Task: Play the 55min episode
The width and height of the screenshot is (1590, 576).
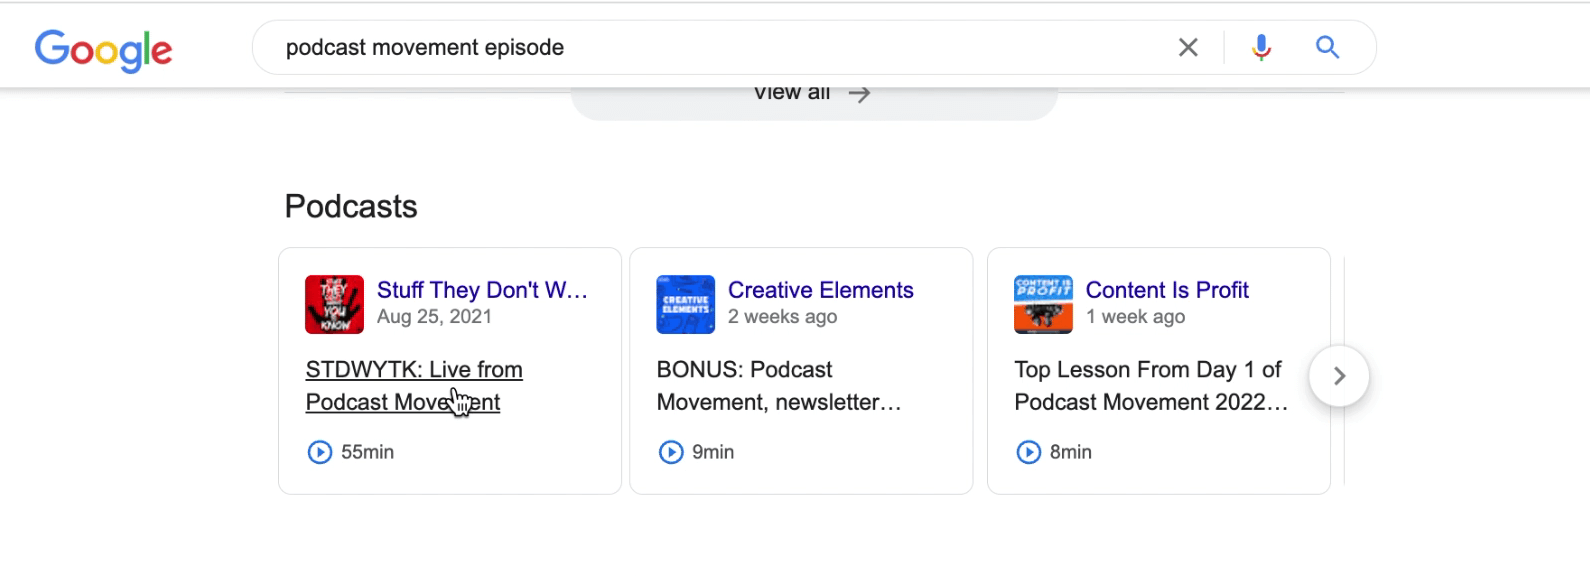Action: [x=320, y=452]
